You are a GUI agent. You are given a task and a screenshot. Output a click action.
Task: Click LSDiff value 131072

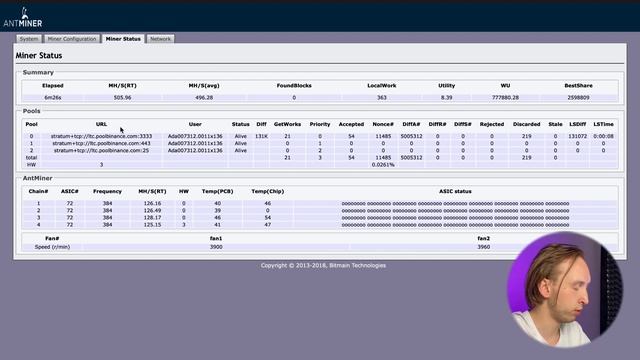(578, 136)
